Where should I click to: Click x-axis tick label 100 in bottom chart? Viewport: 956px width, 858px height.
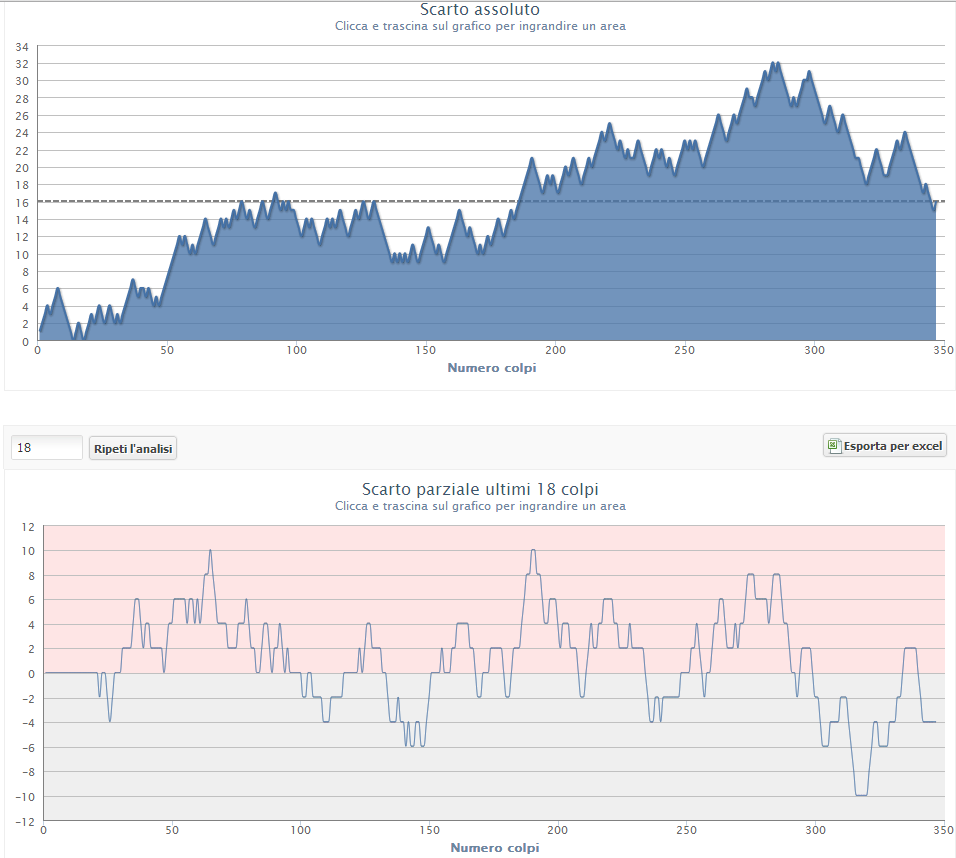300,831
